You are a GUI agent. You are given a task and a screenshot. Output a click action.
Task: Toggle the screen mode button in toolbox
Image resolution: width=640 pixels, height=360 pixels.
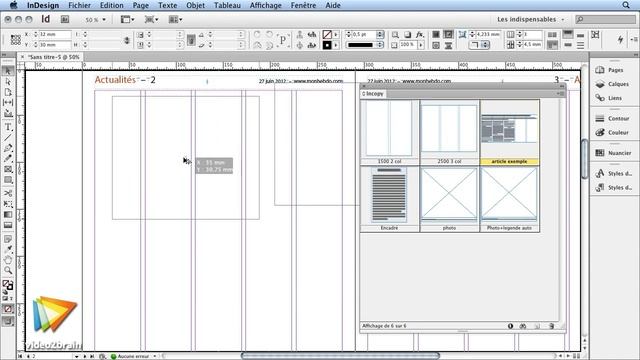point(8,321)
